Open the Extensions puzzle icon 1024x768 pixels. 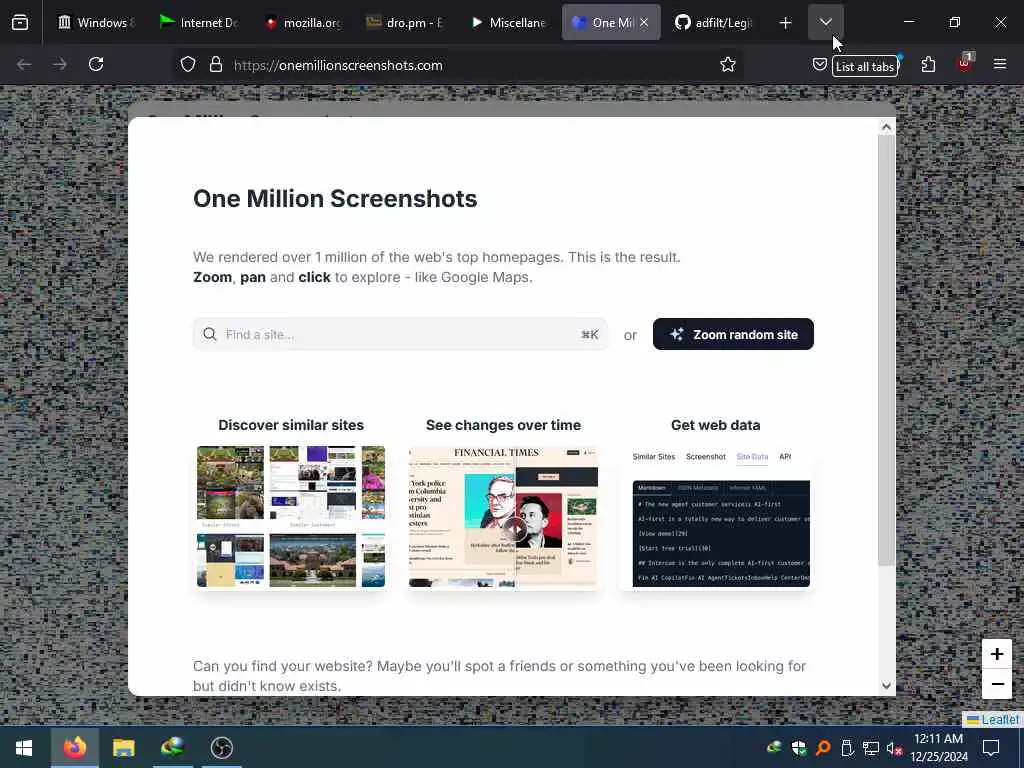[928, 64]
